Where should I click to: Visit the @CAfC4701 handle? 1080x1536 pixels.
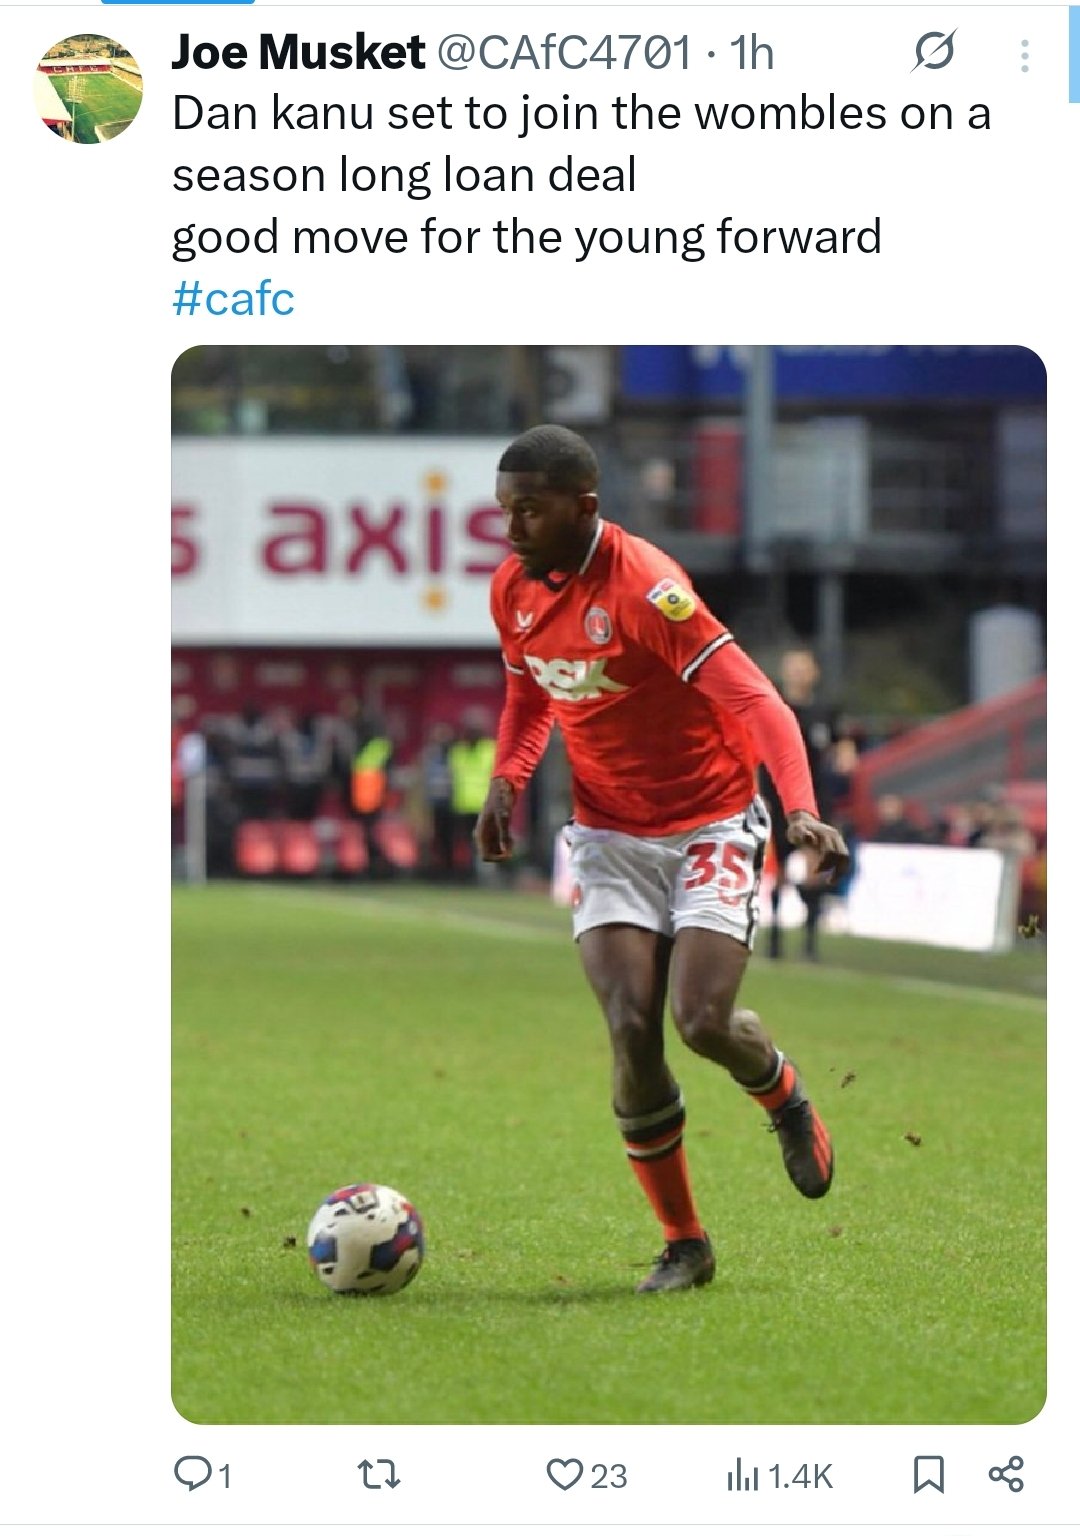pyautogui.click(x=565, y=53)
